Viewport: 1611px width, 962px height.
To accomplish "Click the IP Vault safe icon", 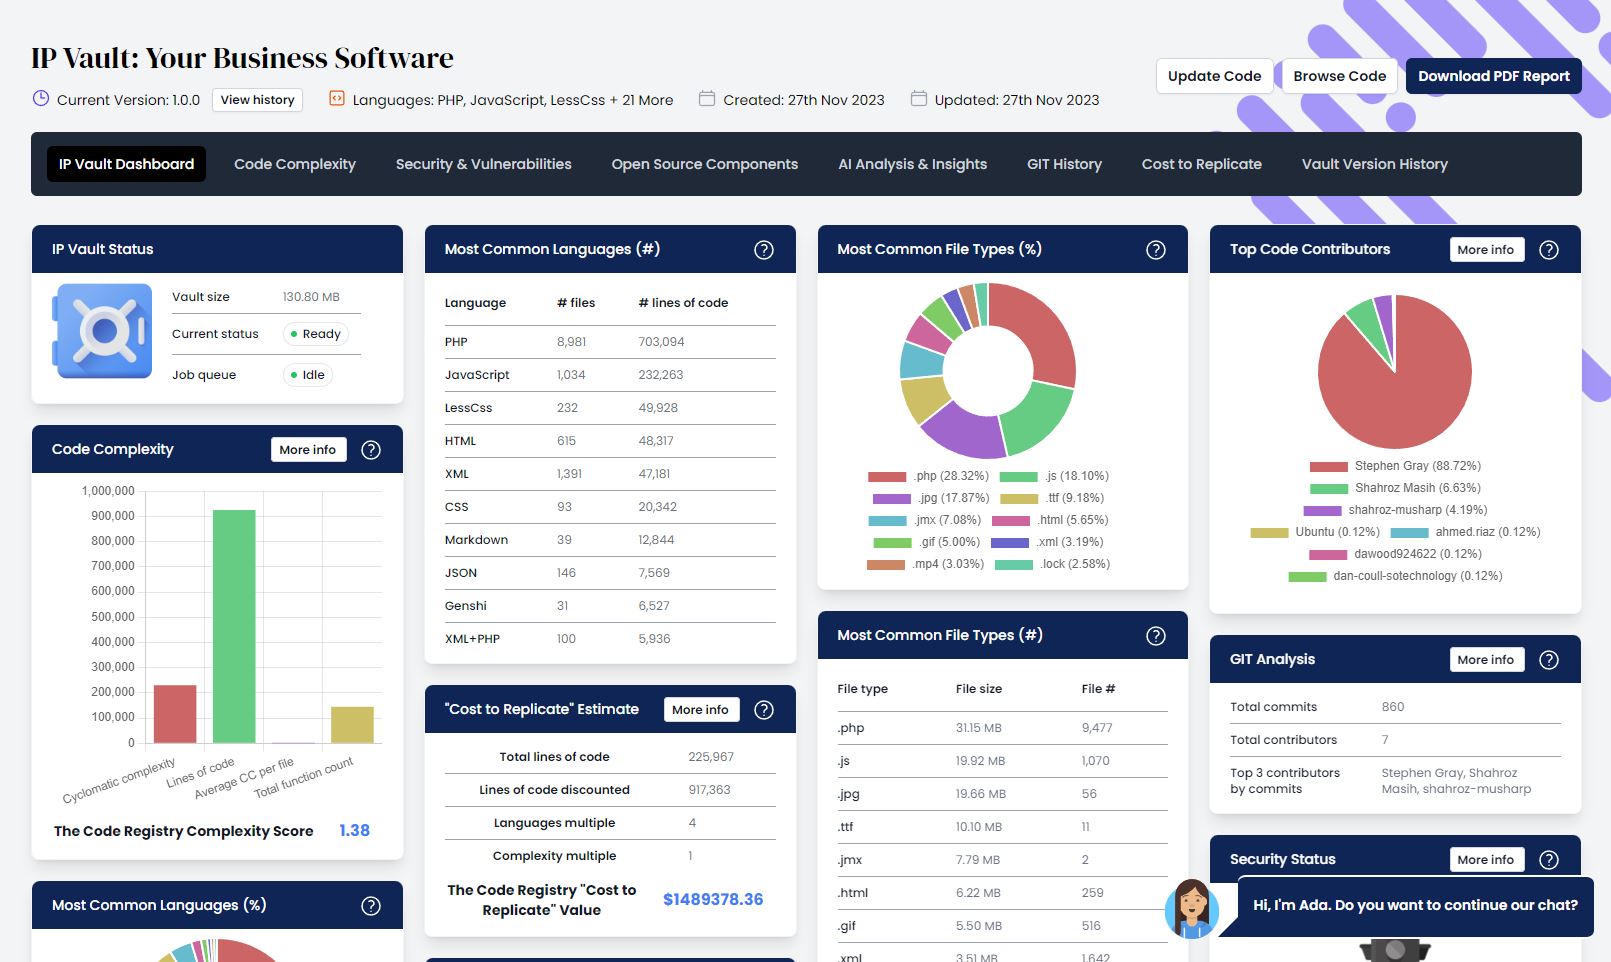I will (103, 331).
